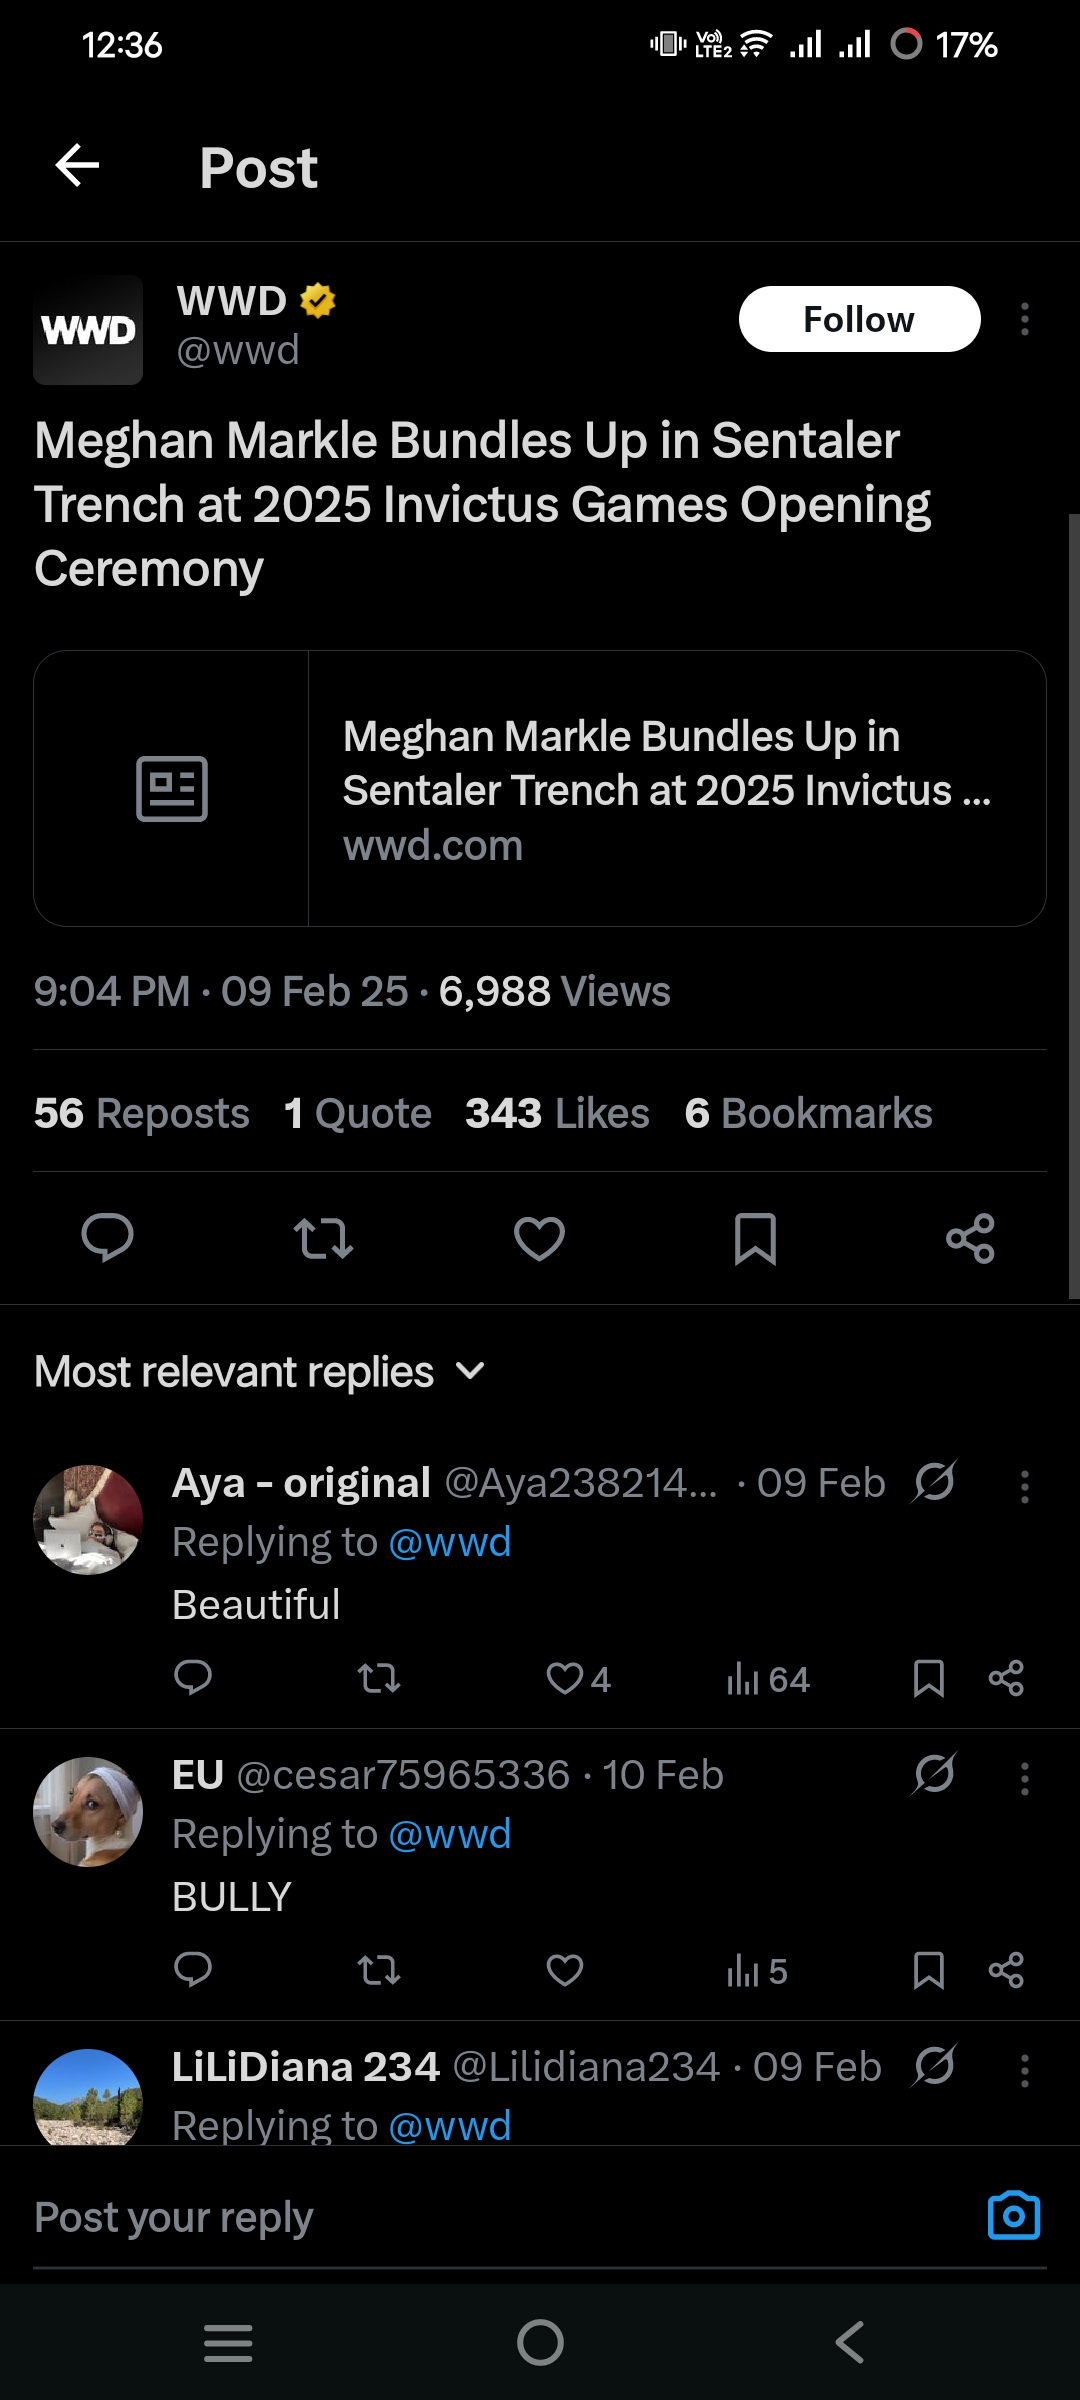The height and width of the screenshot is (2400, 1080).
Task: Repost the WWD post
Action: click(x=323, y=1238)
